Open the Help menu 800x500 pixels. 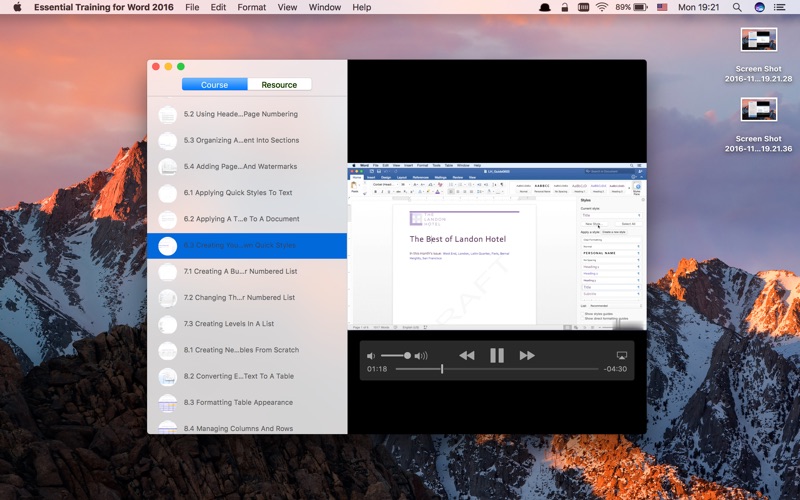click(x=361, y=7)
